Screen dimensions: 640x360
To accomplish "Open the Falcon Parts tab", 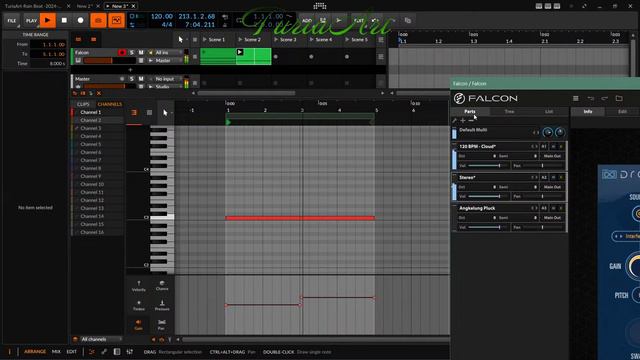I will tap(470, 111).
